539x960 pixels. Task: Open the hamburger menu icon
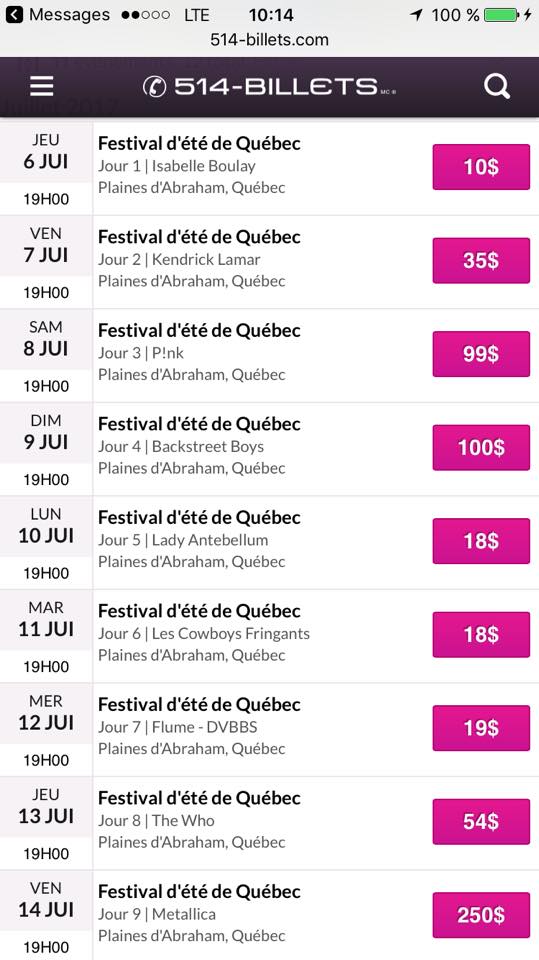click(42, 86)
